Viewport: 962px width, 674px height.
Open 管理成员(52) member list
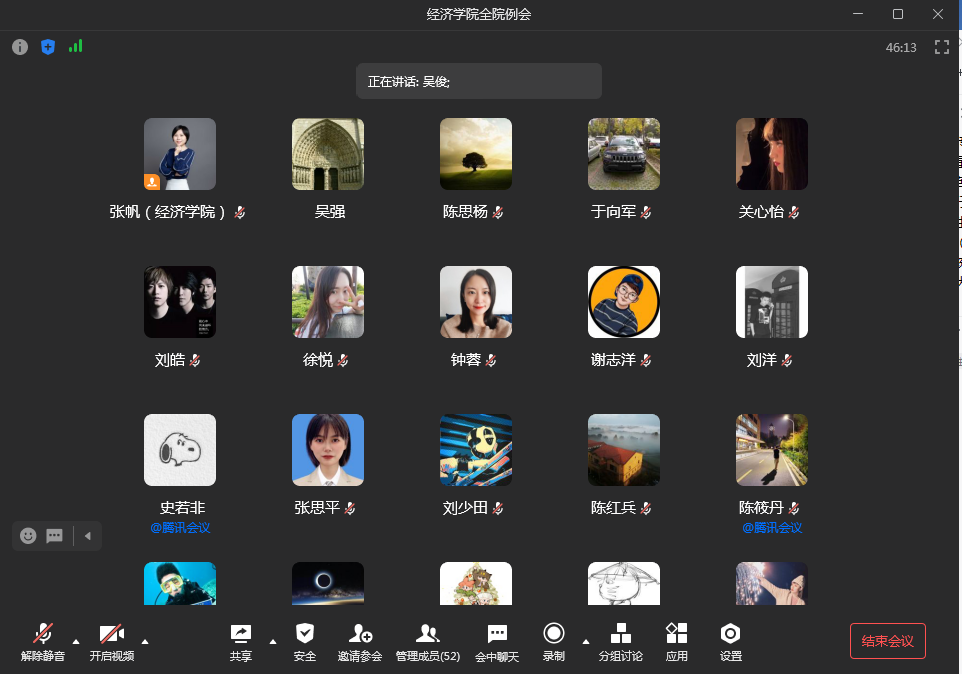coord(428,641)
